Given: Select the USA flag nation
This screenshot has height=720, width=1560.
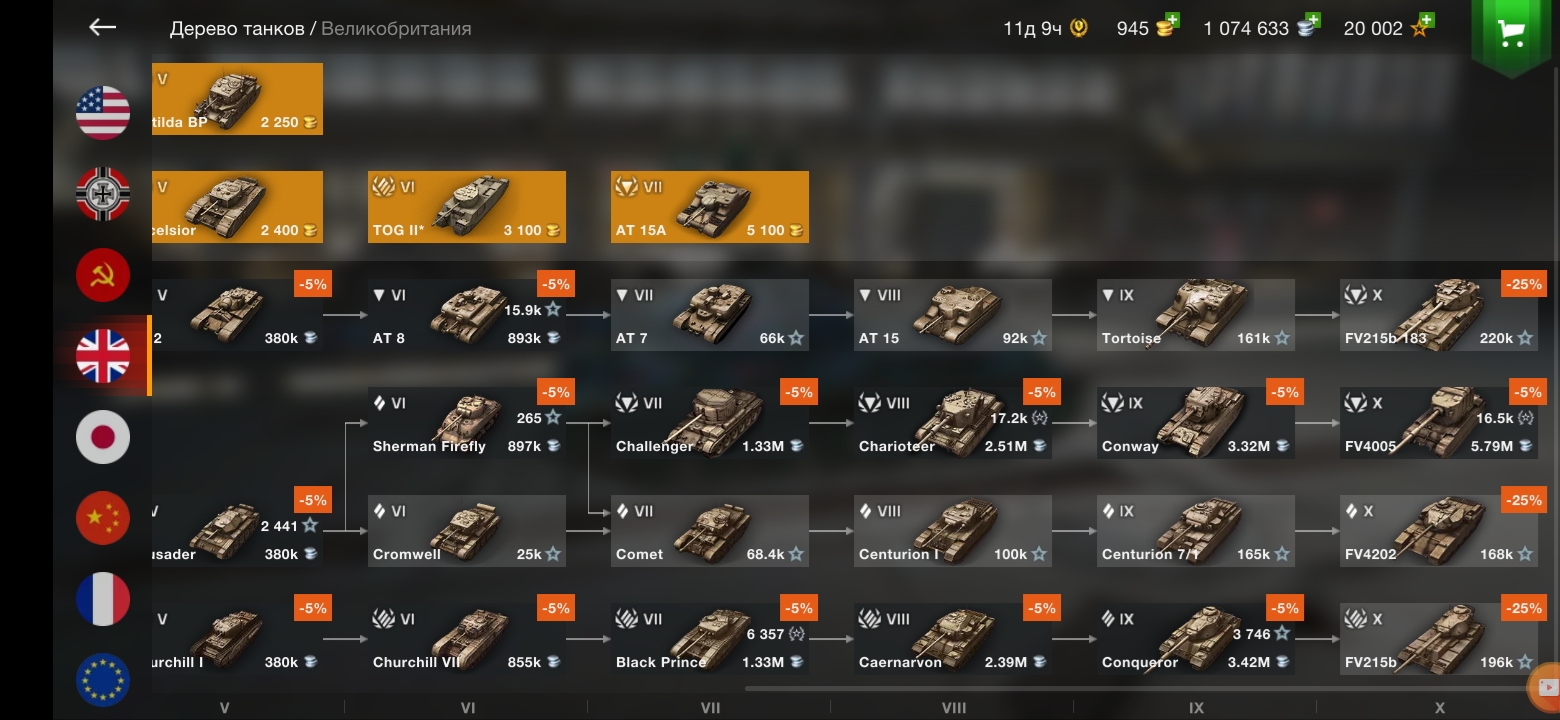Looking at the screenshot, I should click(103, 113).
